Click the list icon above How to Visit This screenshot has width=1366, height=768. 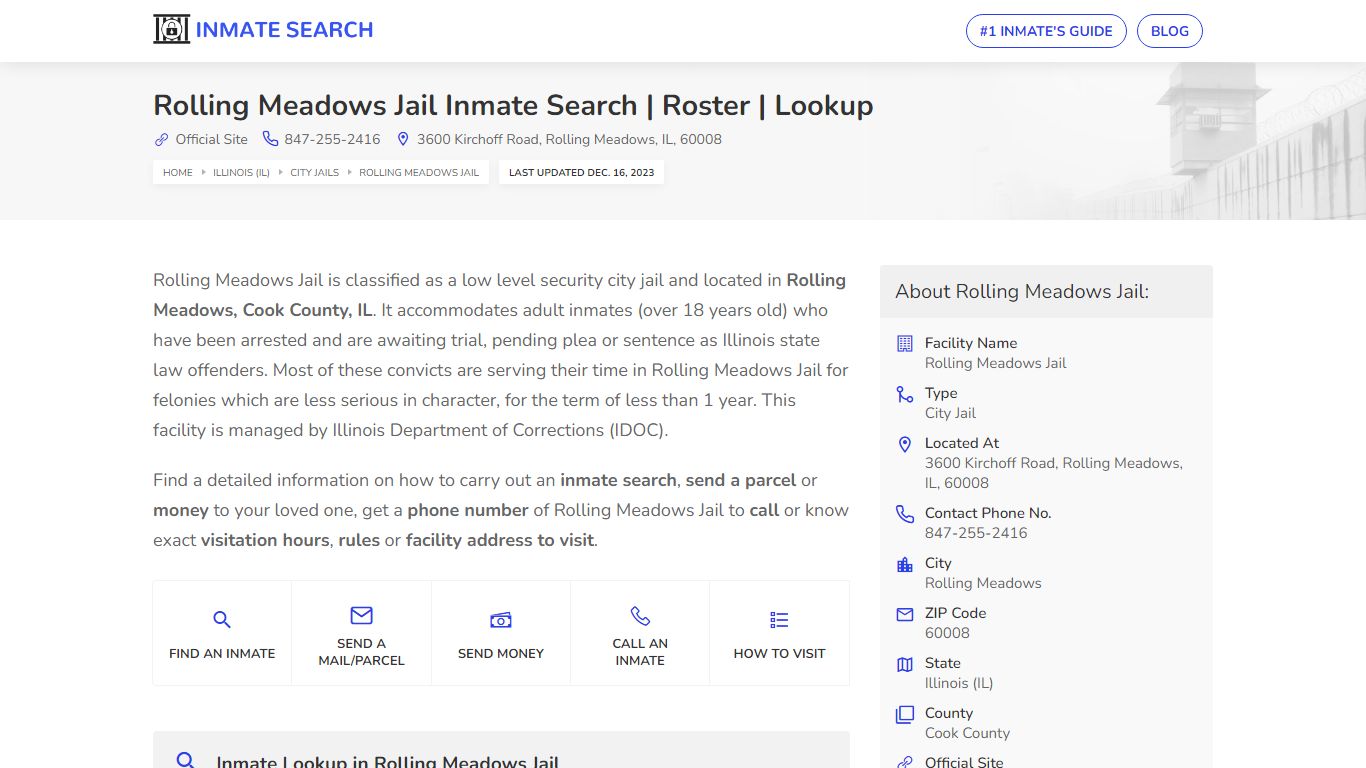click(x=779, y=620)
